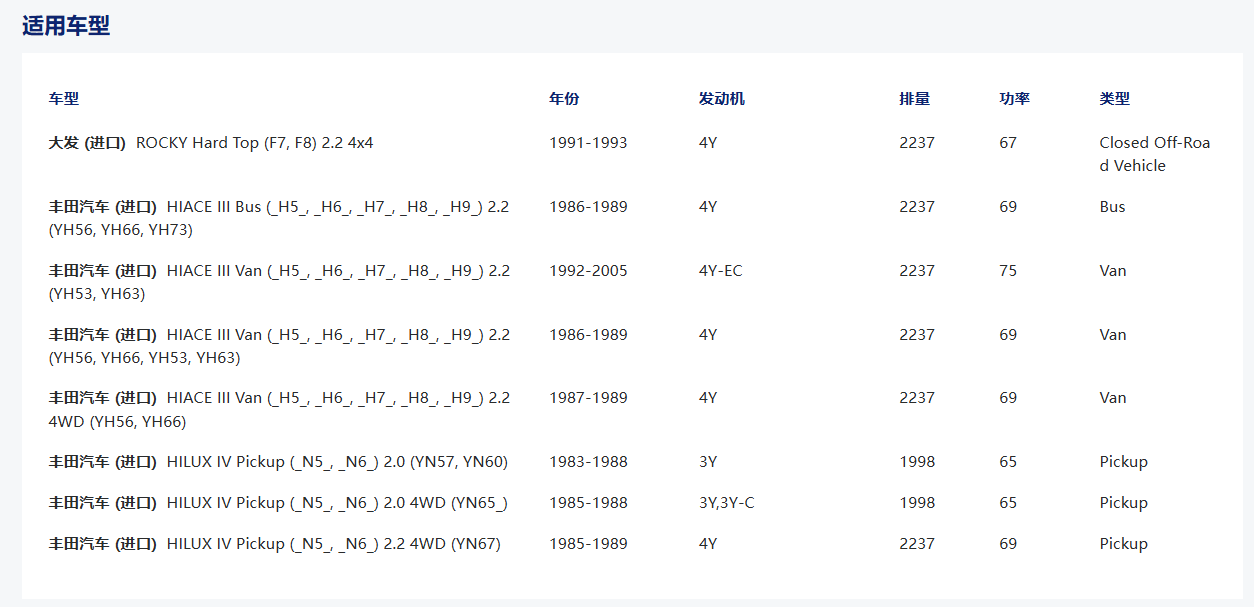Select the 1992-2005 year range cell
This screenshot has width=1254, height=607.
588,271
